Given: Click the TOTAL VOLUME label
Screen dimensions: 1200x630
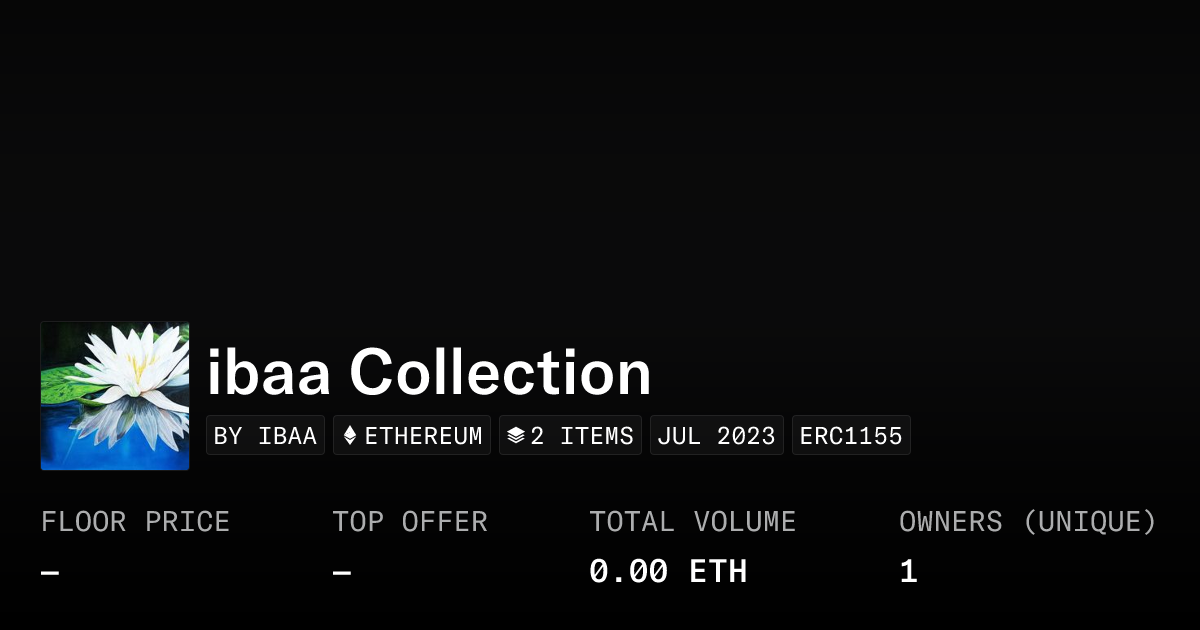Looking at the screenshot, I should (692, 522).
